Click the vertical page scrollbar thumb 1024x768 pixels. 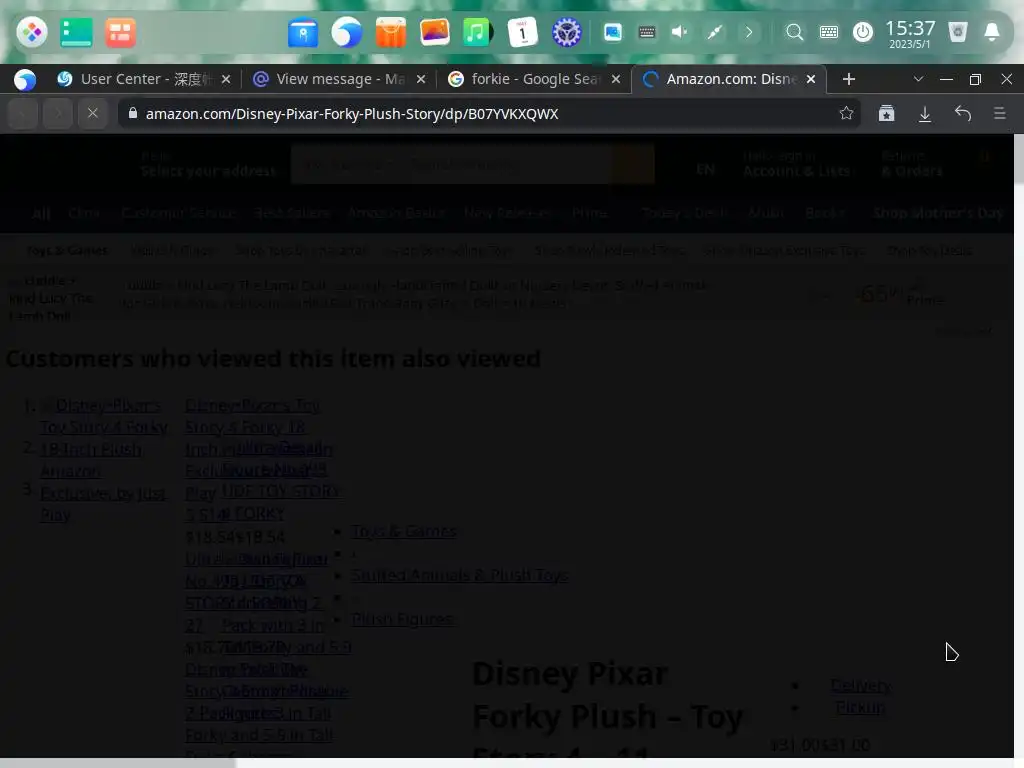(1019, 159)
